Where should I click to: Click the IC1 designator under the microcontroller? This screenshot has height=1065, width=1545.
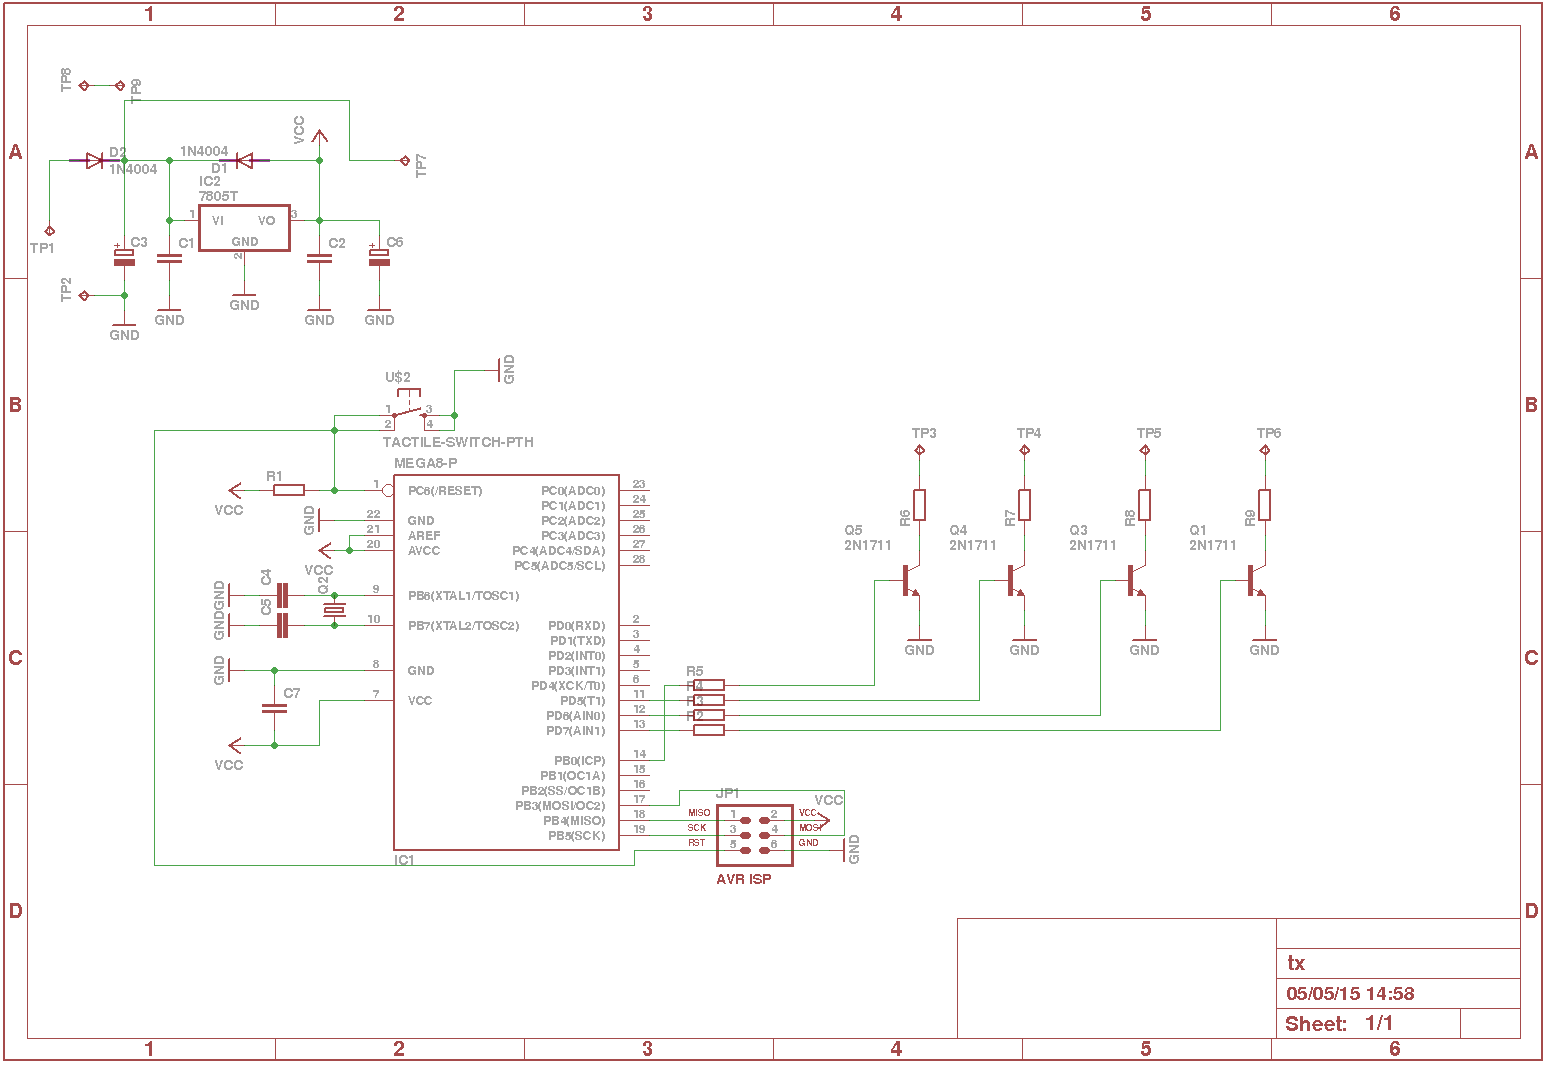click(404, 860)
